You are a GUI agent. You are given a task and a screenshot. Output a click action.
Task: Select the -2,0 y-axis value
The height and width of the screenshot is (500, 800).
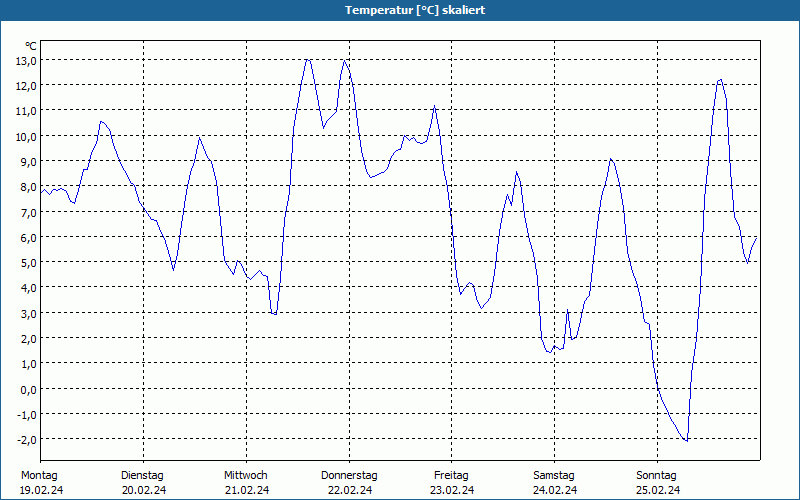coord(27,440)
